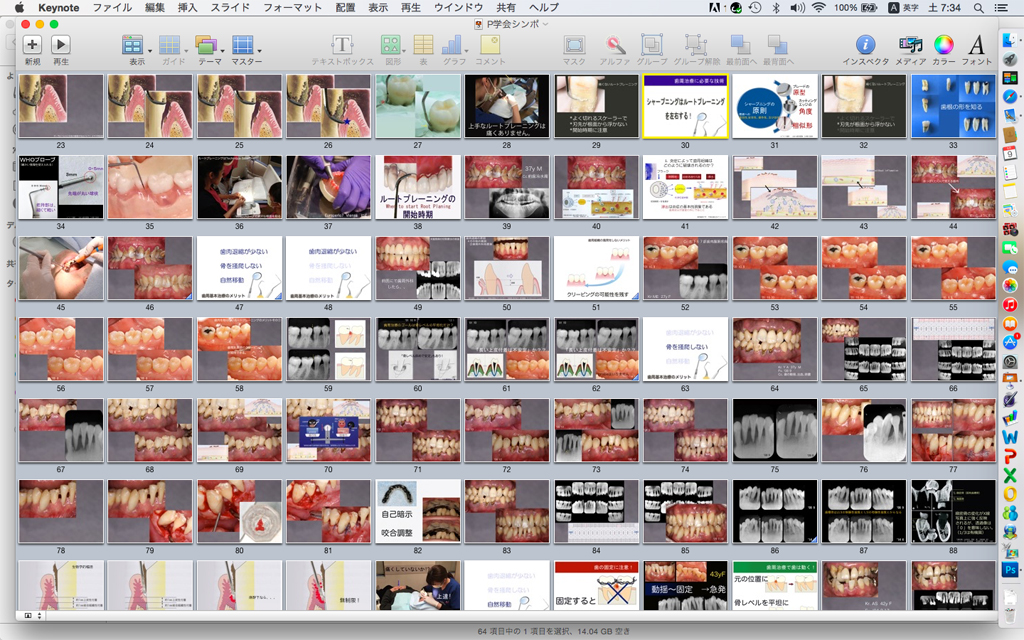Open the フォント fonts panel
The width and height of the screenshot is (1024, 640).
point(976,44)
